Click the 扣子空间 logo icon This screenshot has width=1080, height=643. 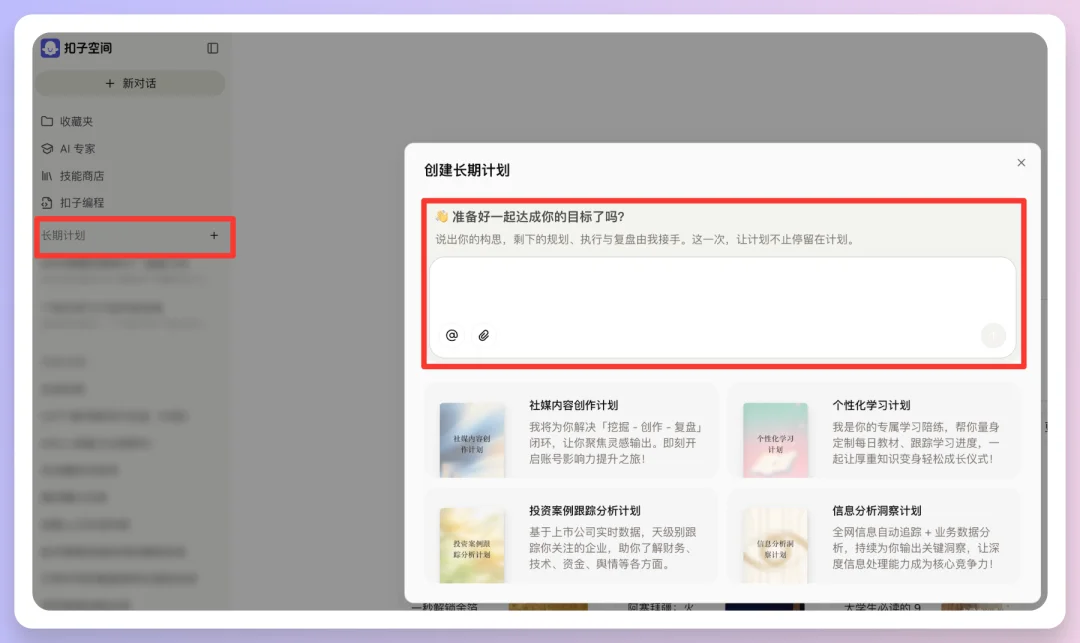point(50,47)
